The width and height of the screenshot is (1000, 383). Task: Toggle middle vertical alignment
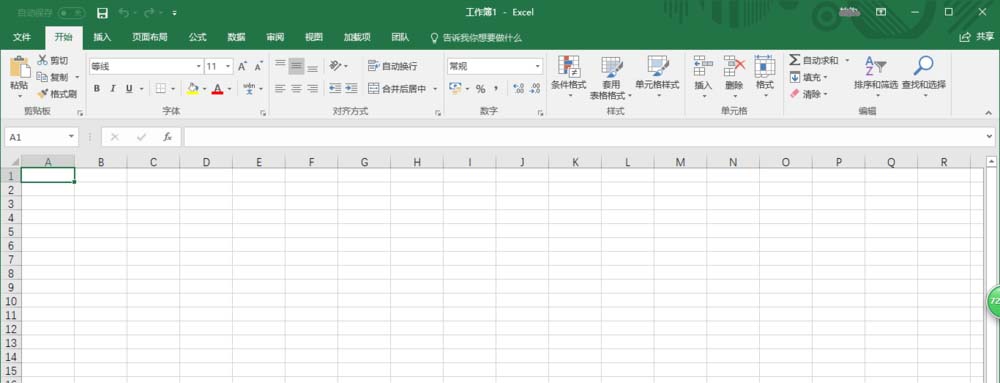click(x=296, y=66)
